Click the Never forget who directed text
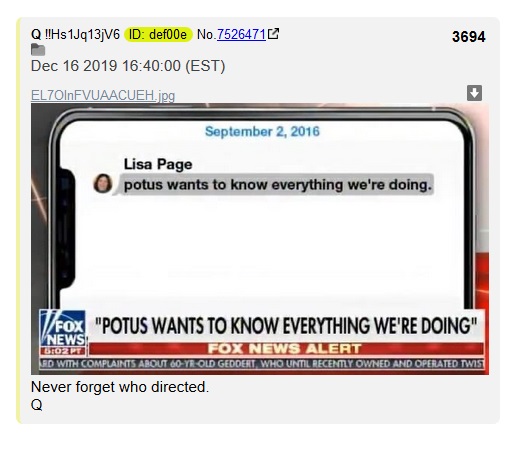Screen dimensions: 511x455 pyautogui.click(x=120, y=387)
